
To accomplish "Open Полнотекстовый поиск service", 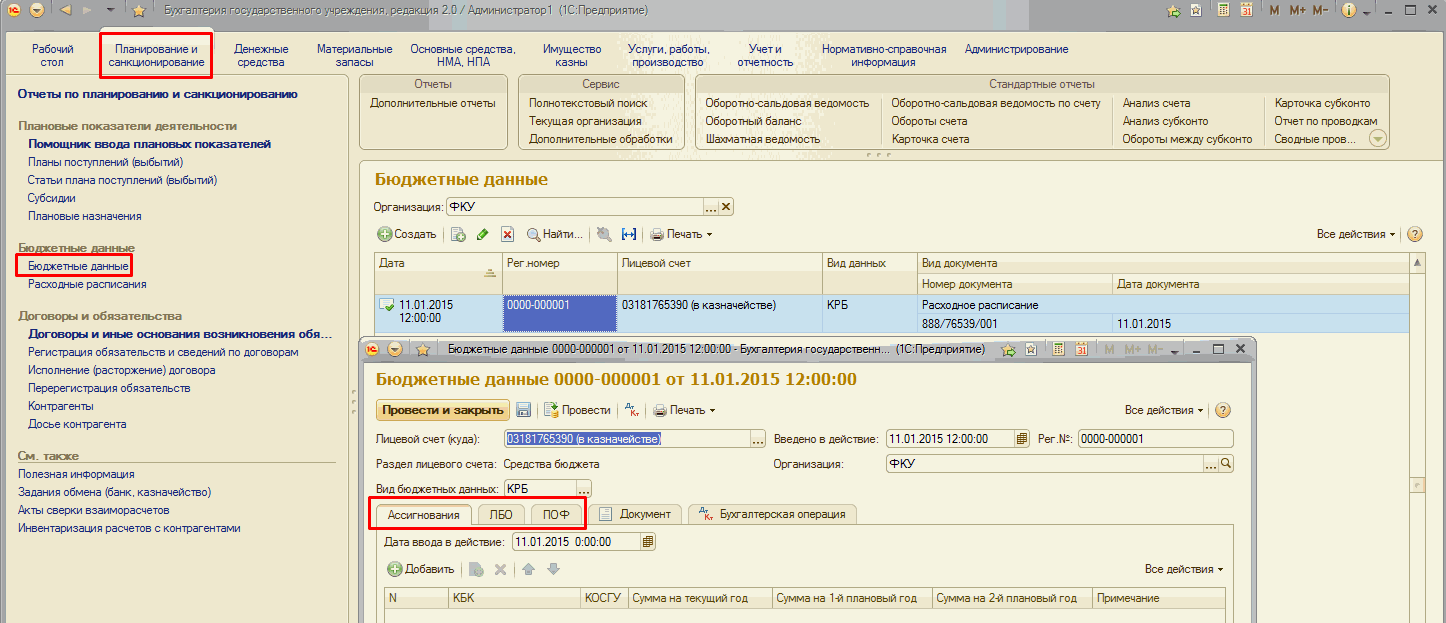I will pos(588,103).
